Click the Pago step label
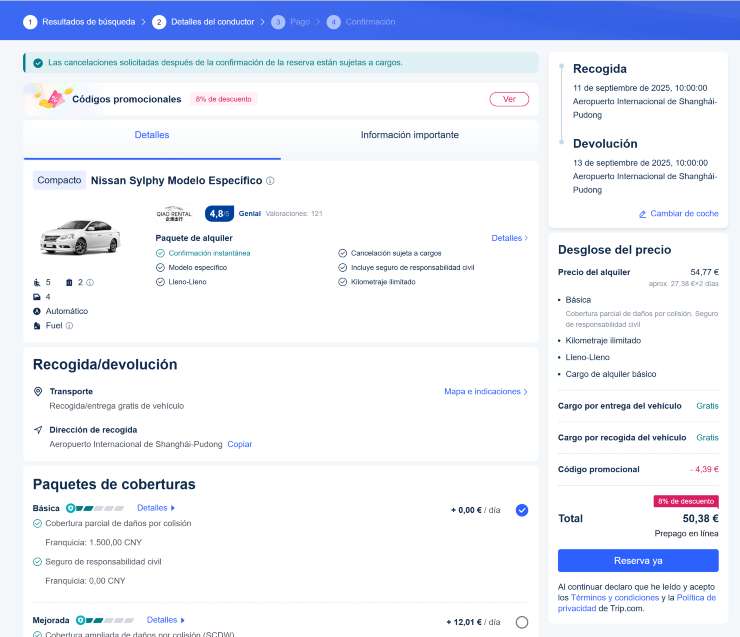 (300, 22)
